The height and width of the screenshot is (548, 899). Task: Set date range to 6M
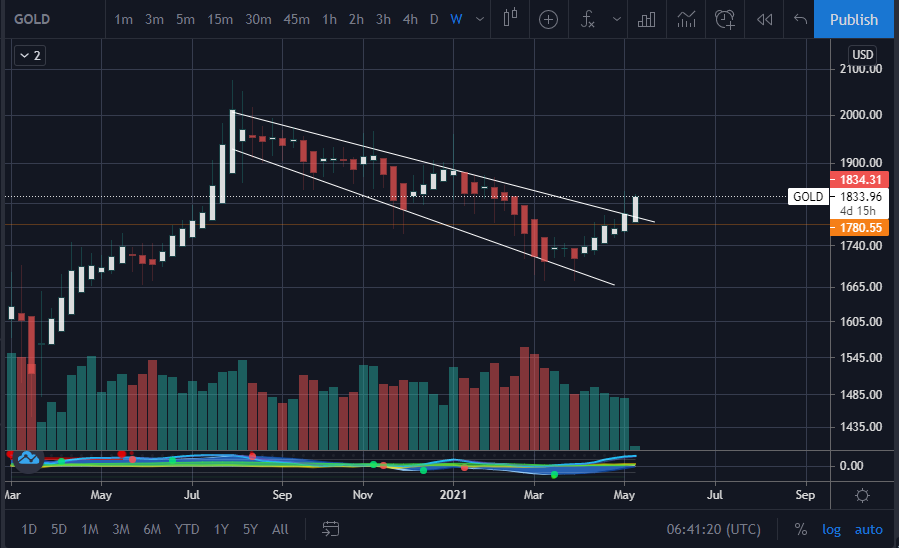pyautogui.click(x=152, y=529)
